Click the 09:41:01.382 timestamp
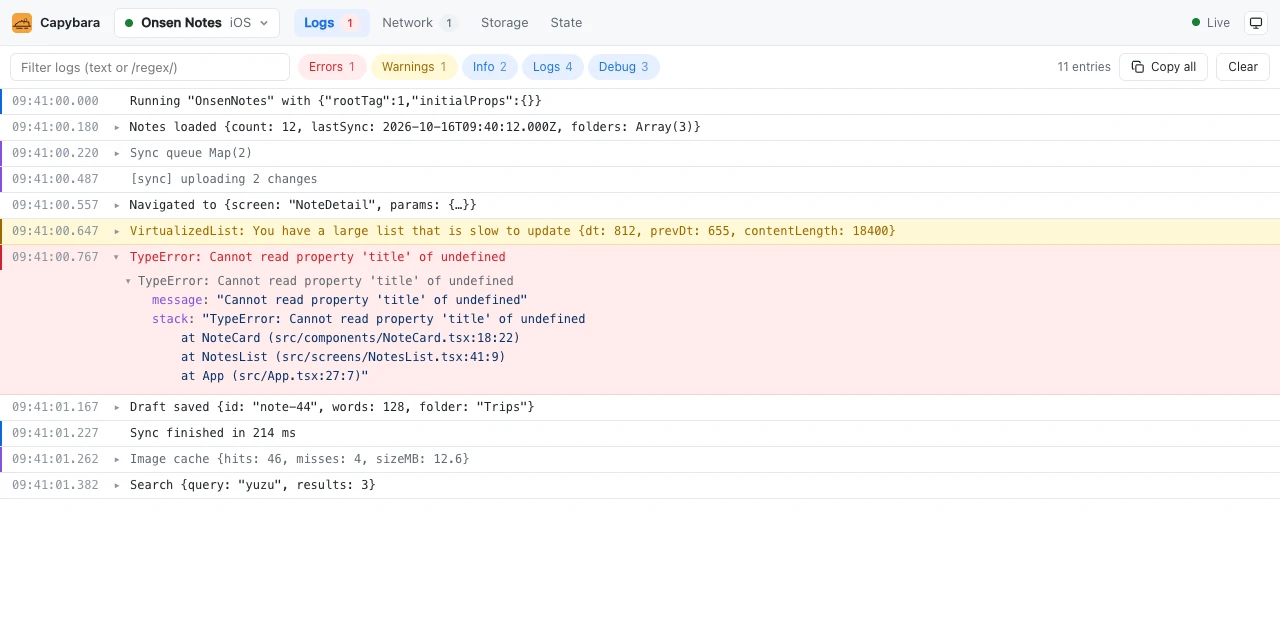 55,485
